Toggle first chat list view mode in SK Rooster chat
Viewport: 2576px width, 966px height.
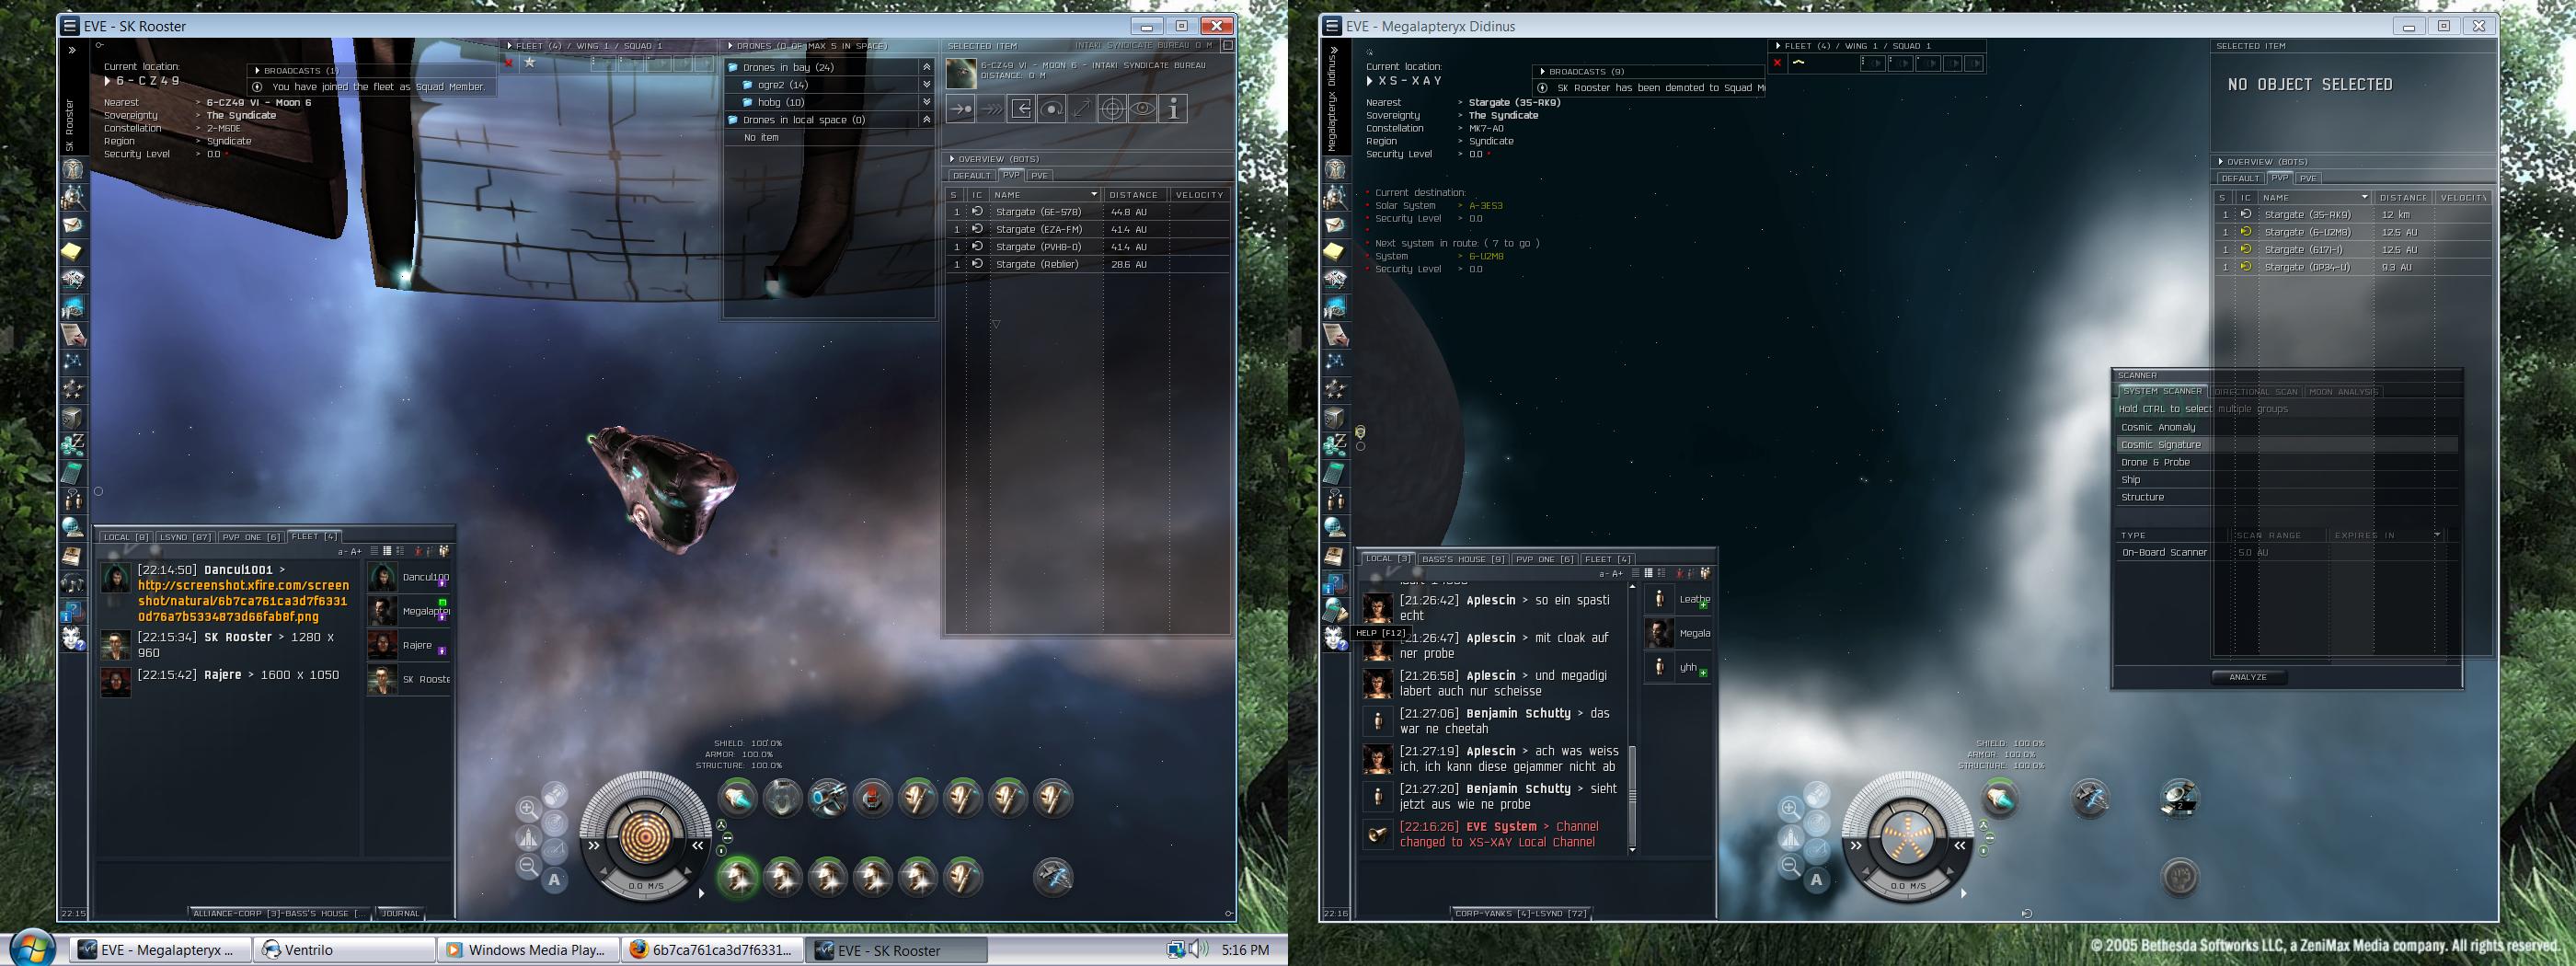pos(374,551)
